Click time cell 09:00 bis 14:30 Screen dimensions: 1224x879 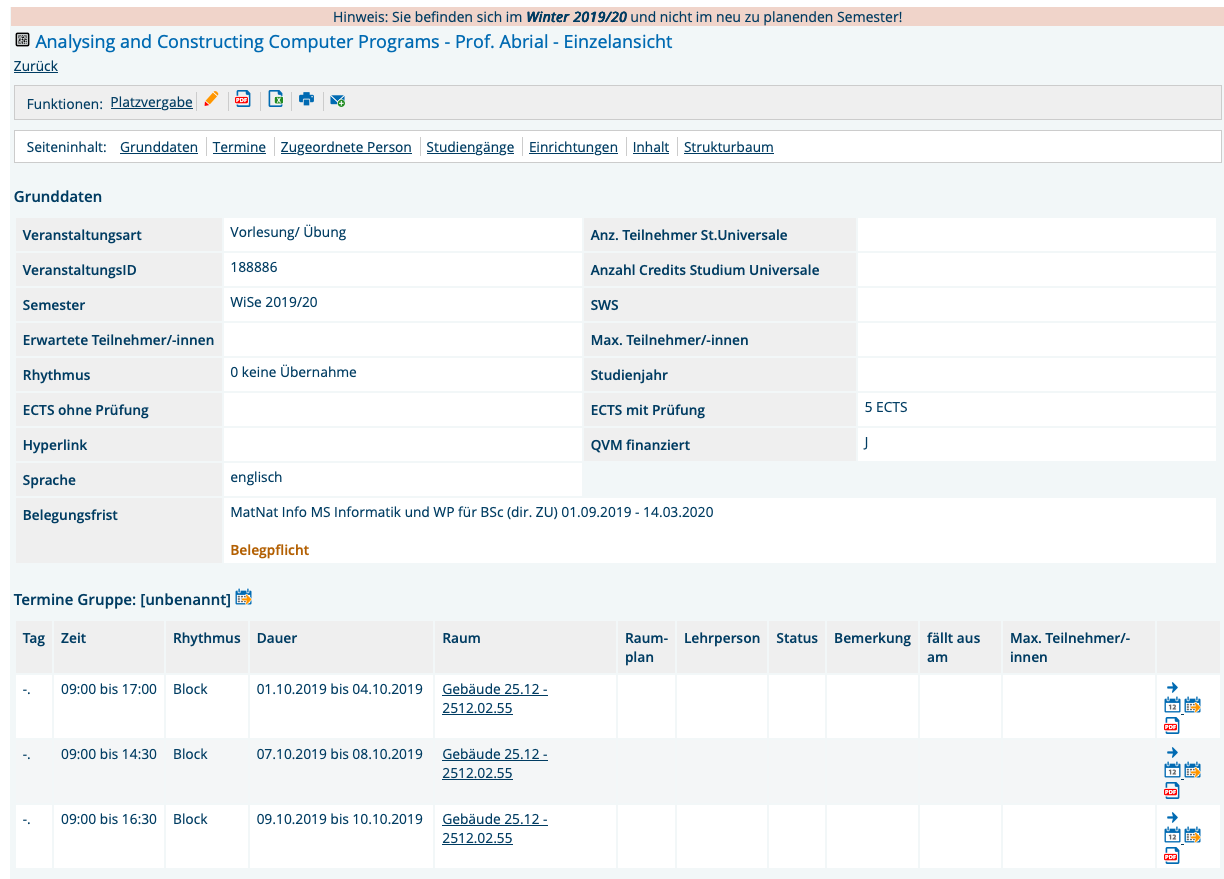(109, 754)
